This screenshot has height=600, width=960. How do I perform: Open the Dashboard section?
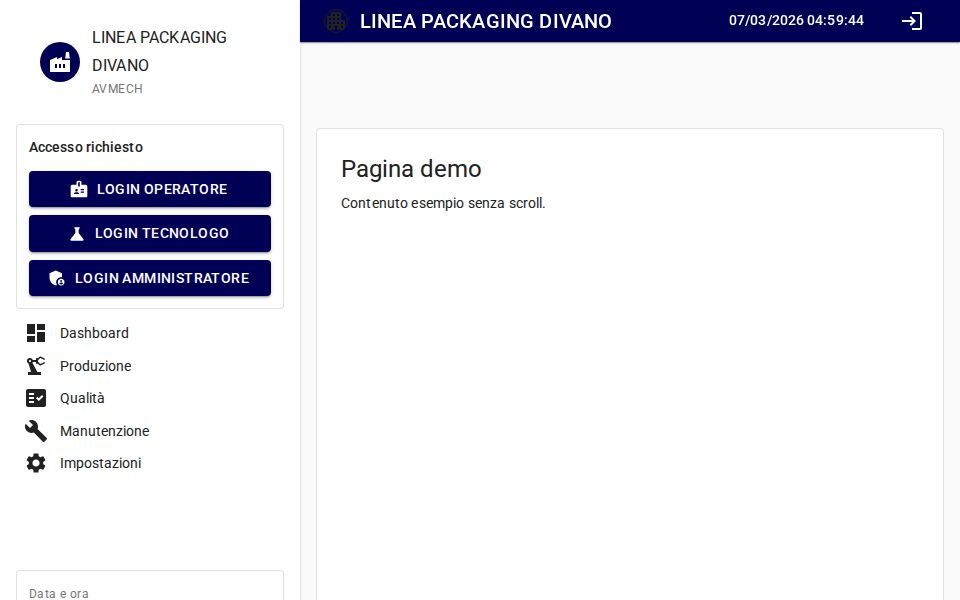tap(94, 333)
